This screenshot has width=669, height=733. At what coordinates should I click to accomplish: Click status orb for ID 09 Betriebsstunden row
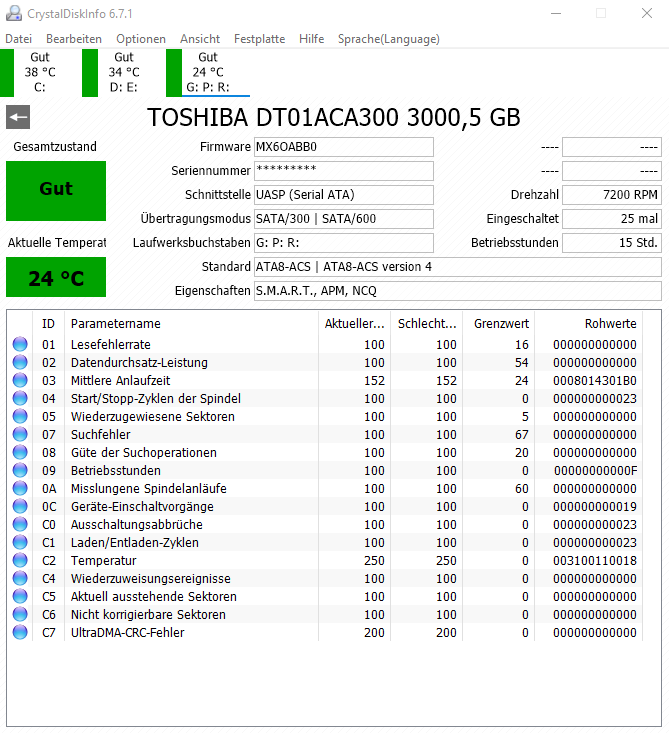pos(20,470)
